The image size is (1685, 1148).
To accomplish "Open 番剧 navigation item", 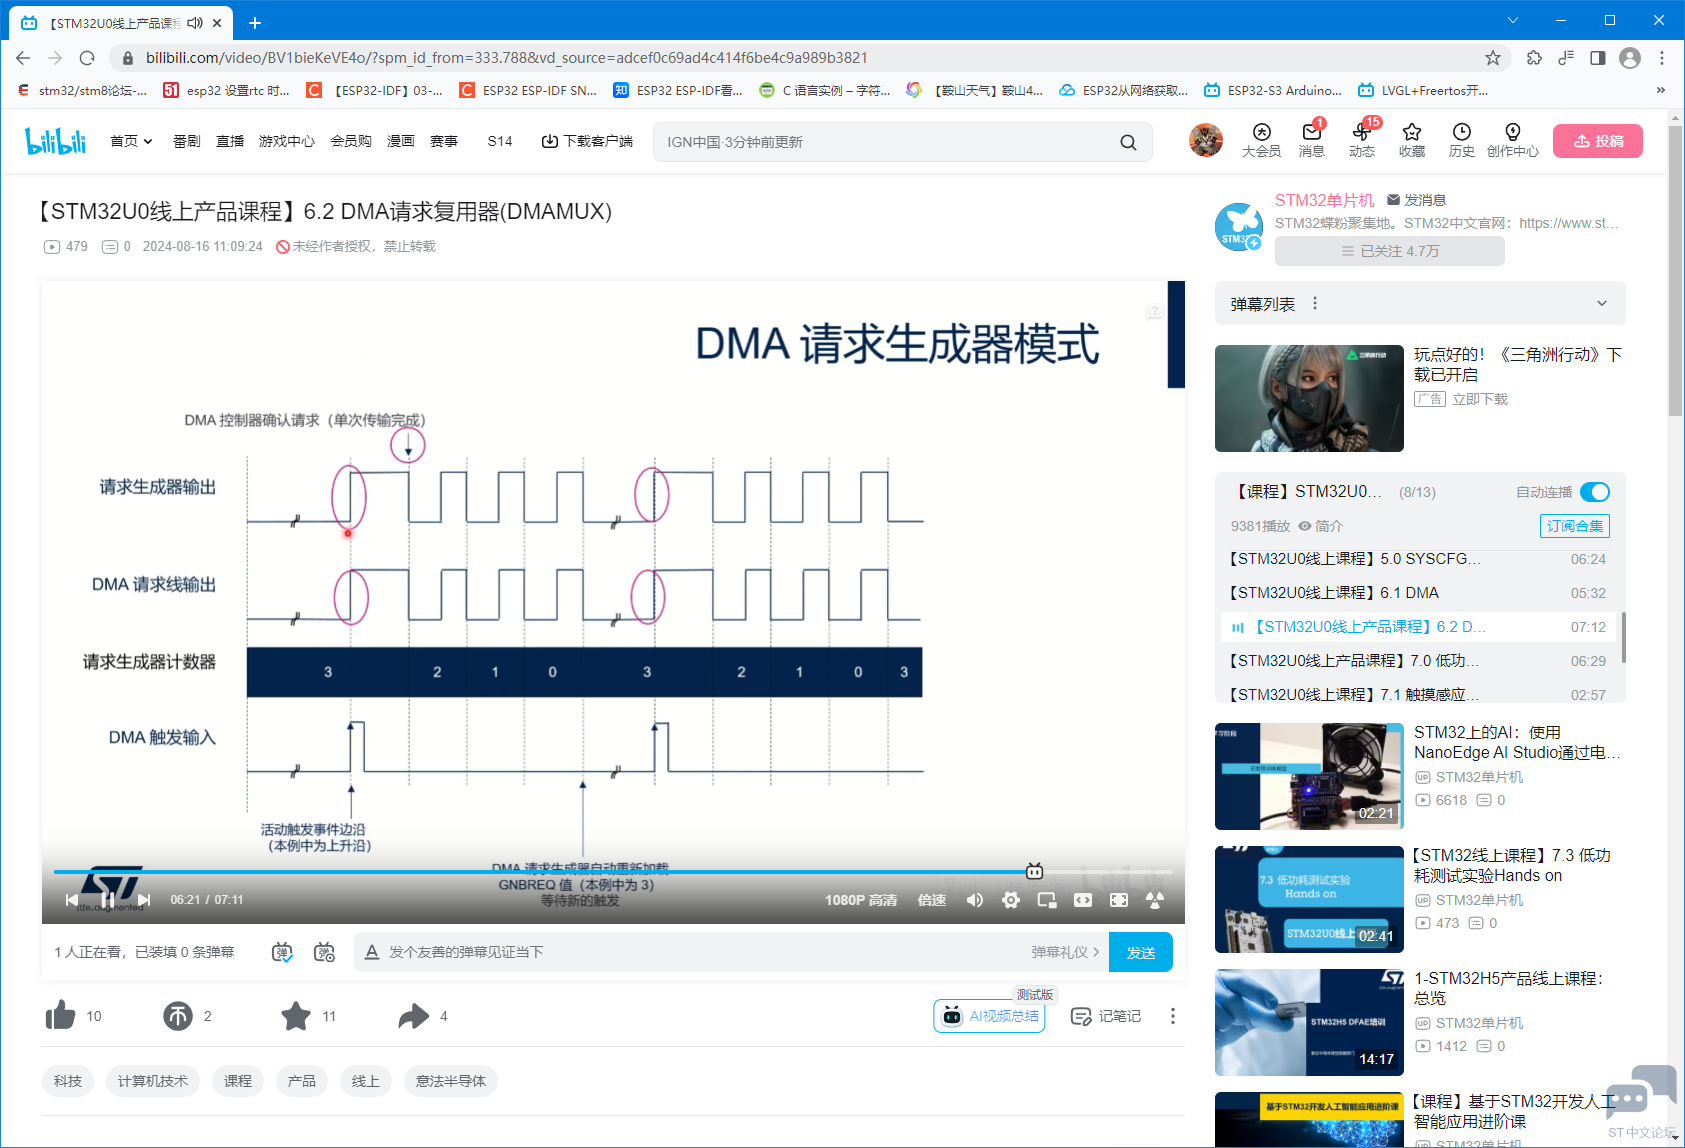I will 187,141.
